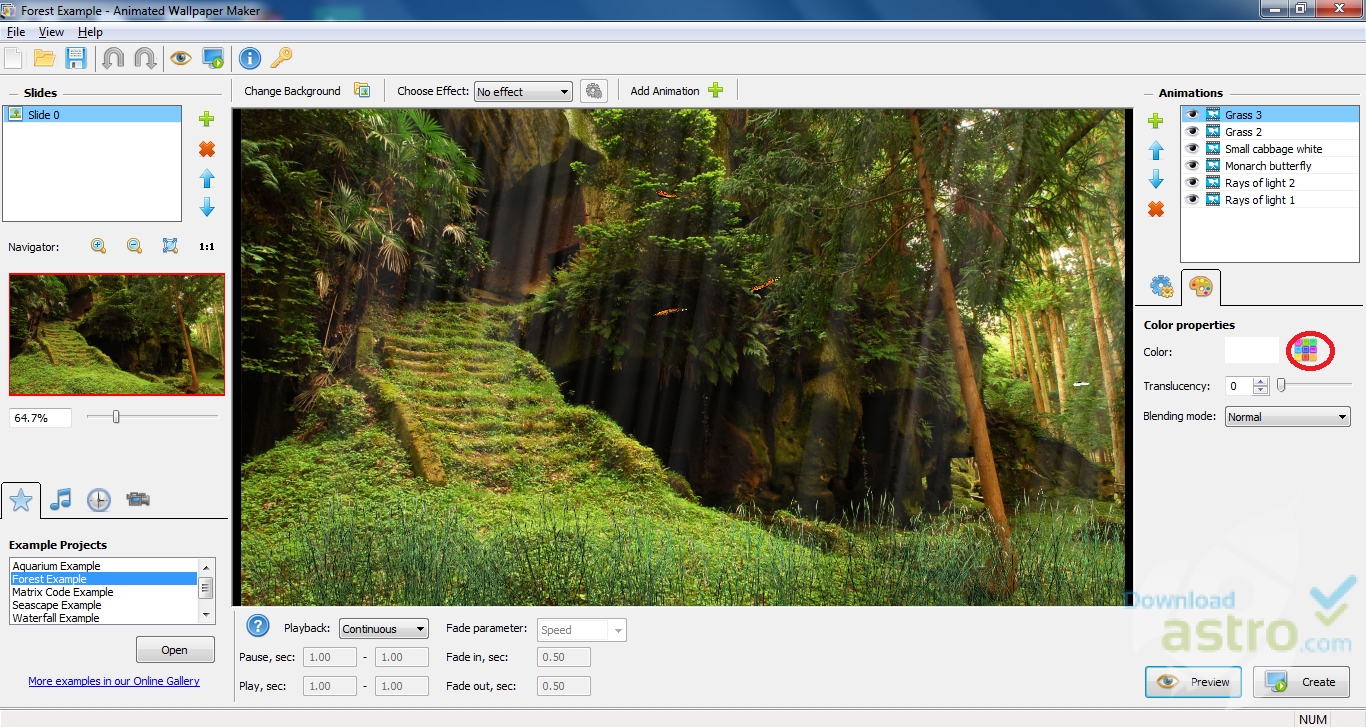Screen dimensions: 1366x728
Task: Open the Help menu
Action: click(90, 32)
